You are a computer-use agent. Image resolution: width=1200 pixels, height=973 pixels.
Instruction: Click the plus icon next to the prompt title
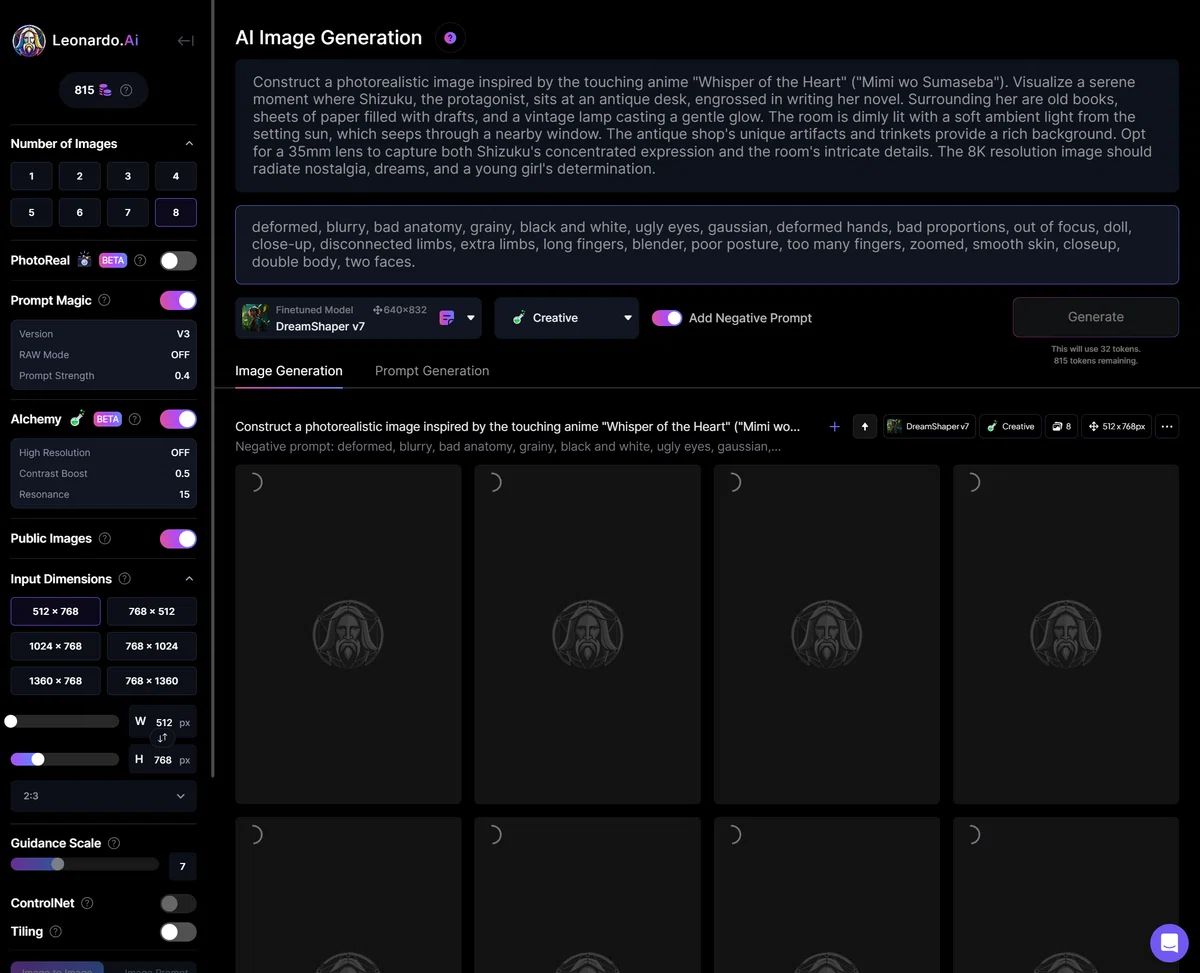coord(835,427)
